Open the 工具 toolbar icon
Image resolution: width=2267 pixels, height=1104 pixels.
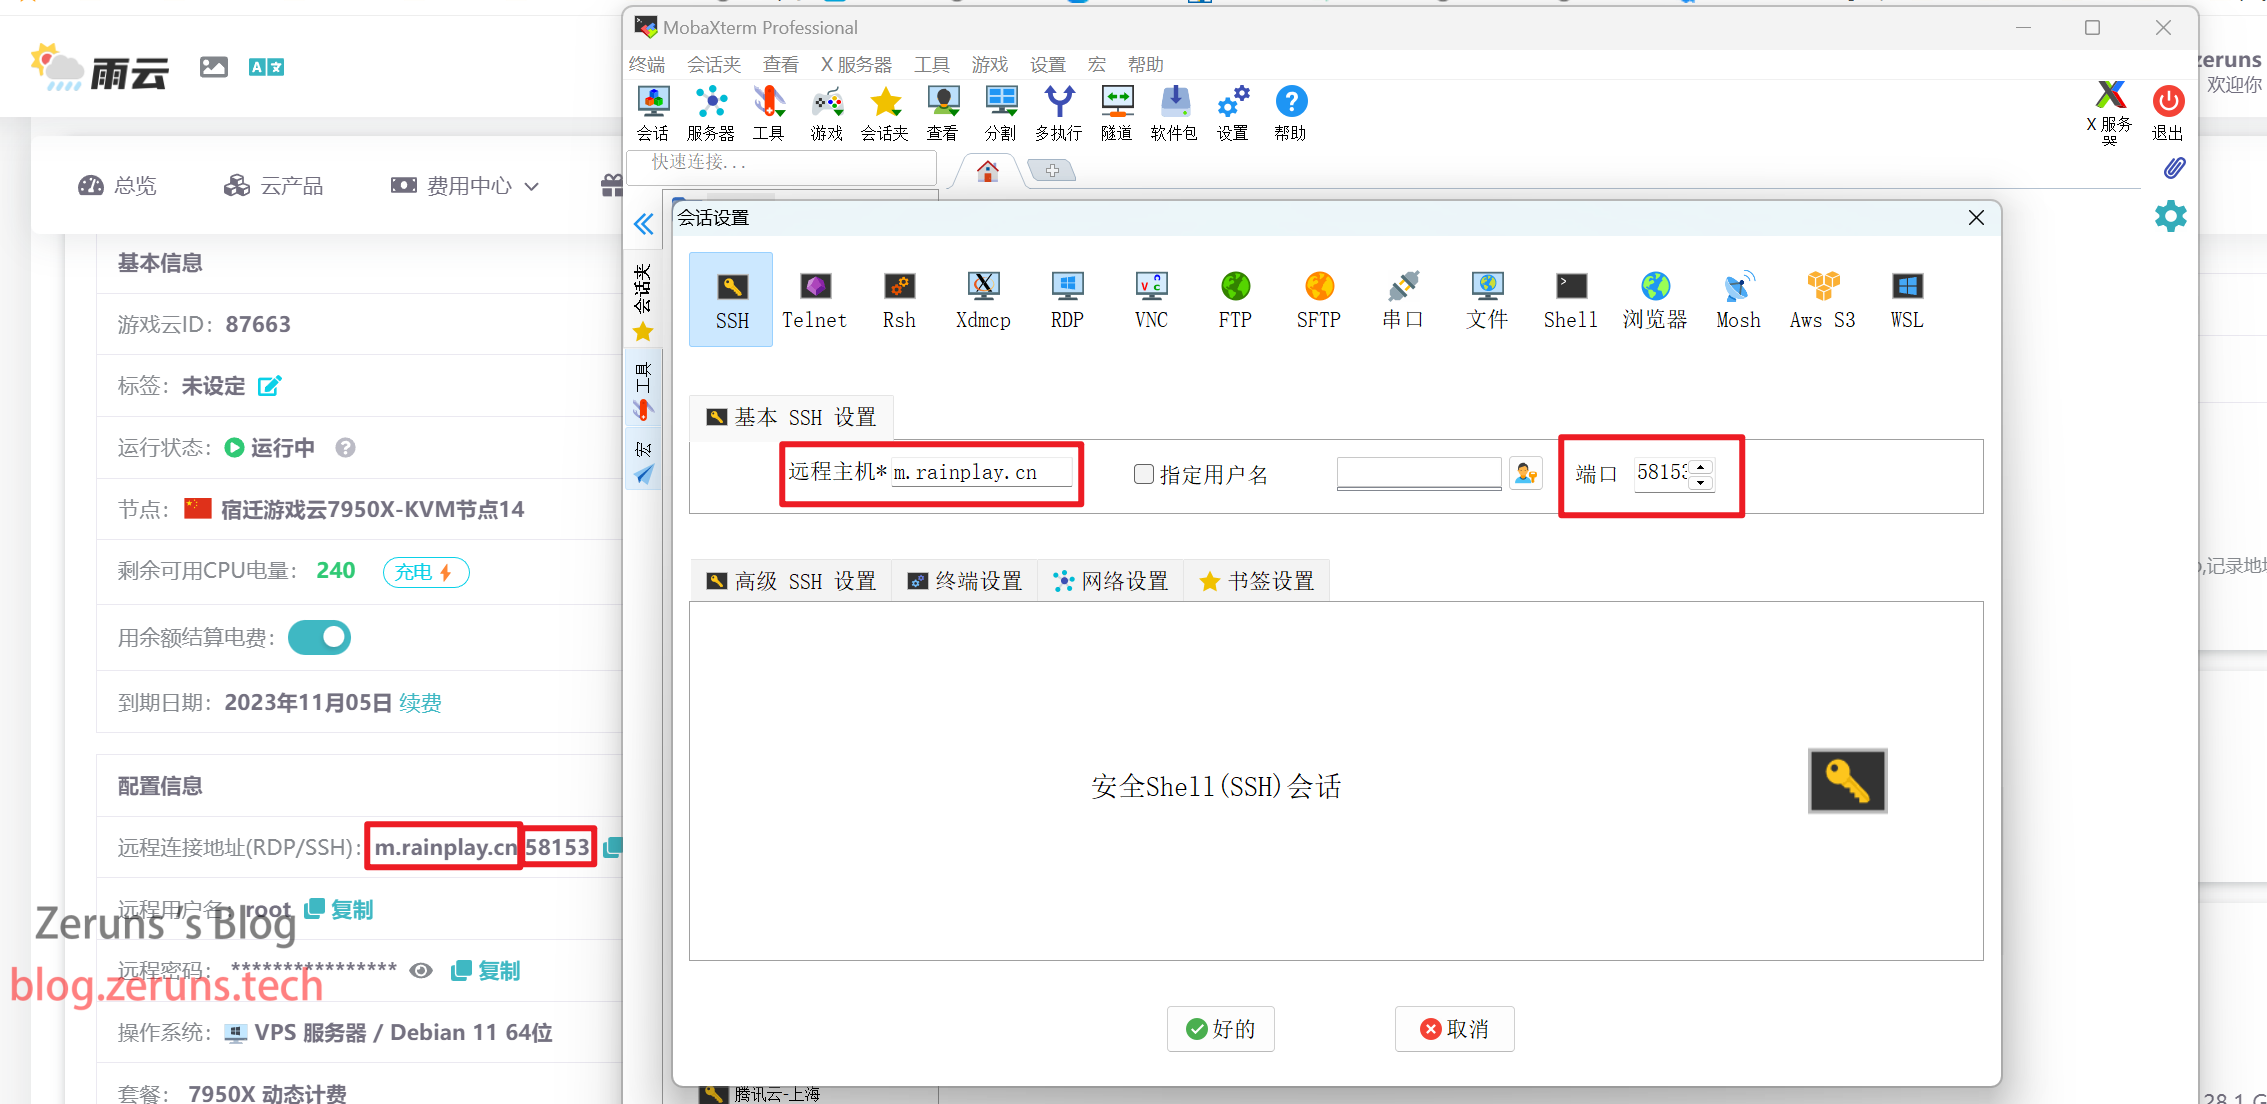768,114
